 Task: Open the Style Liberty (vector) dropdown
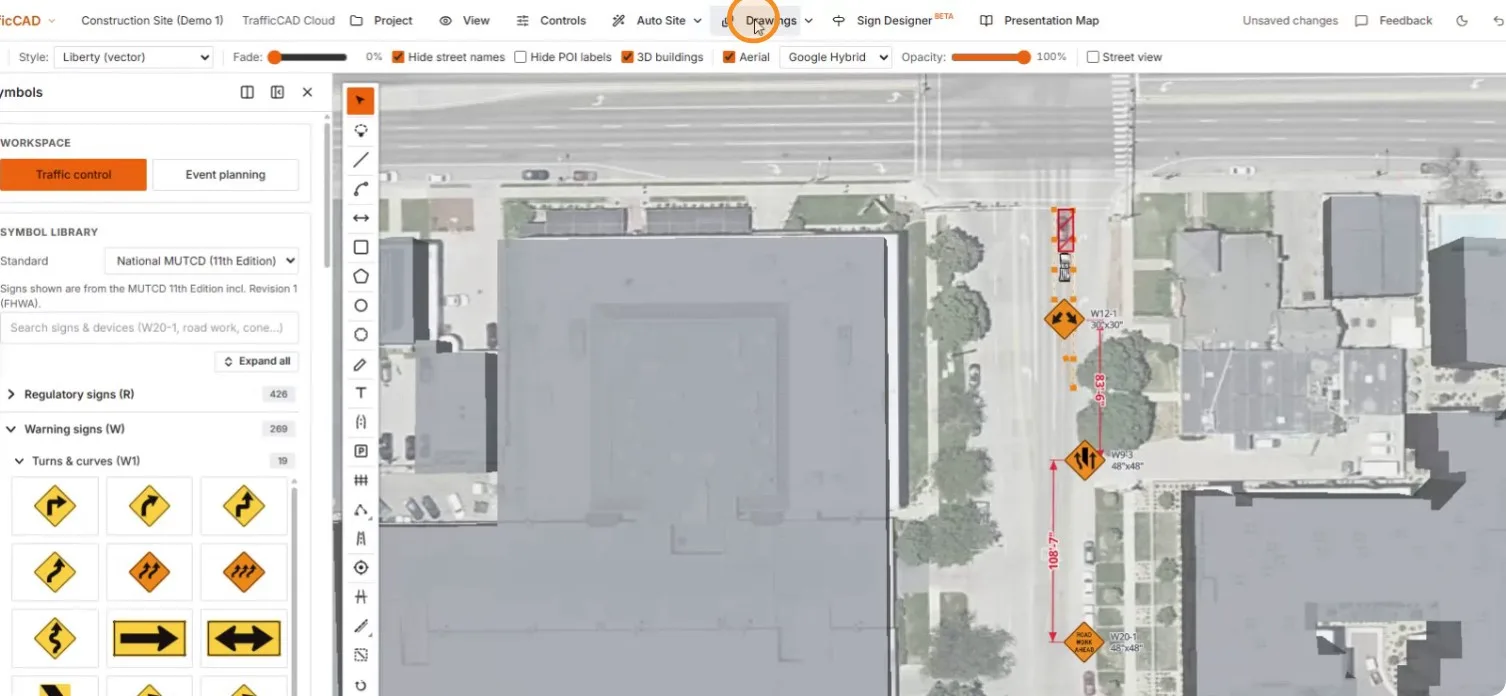point(133,57)
